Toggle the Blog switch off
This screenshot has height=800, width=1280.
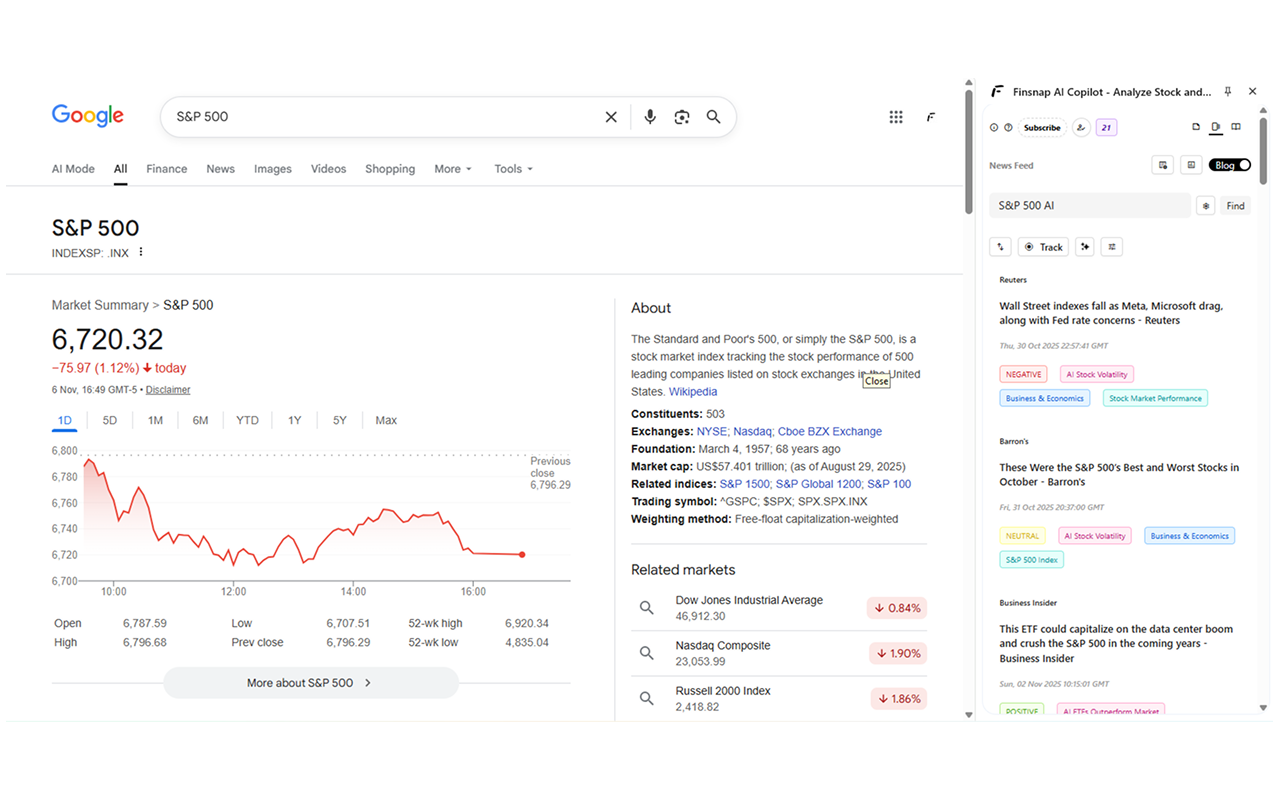click(1230, 165)
